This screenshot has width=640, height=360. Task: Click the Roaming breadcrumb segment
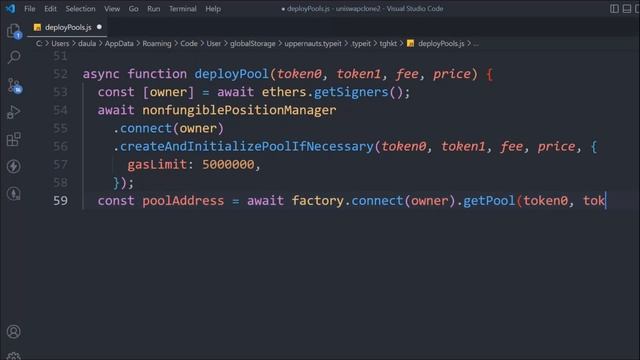(157, 44)
